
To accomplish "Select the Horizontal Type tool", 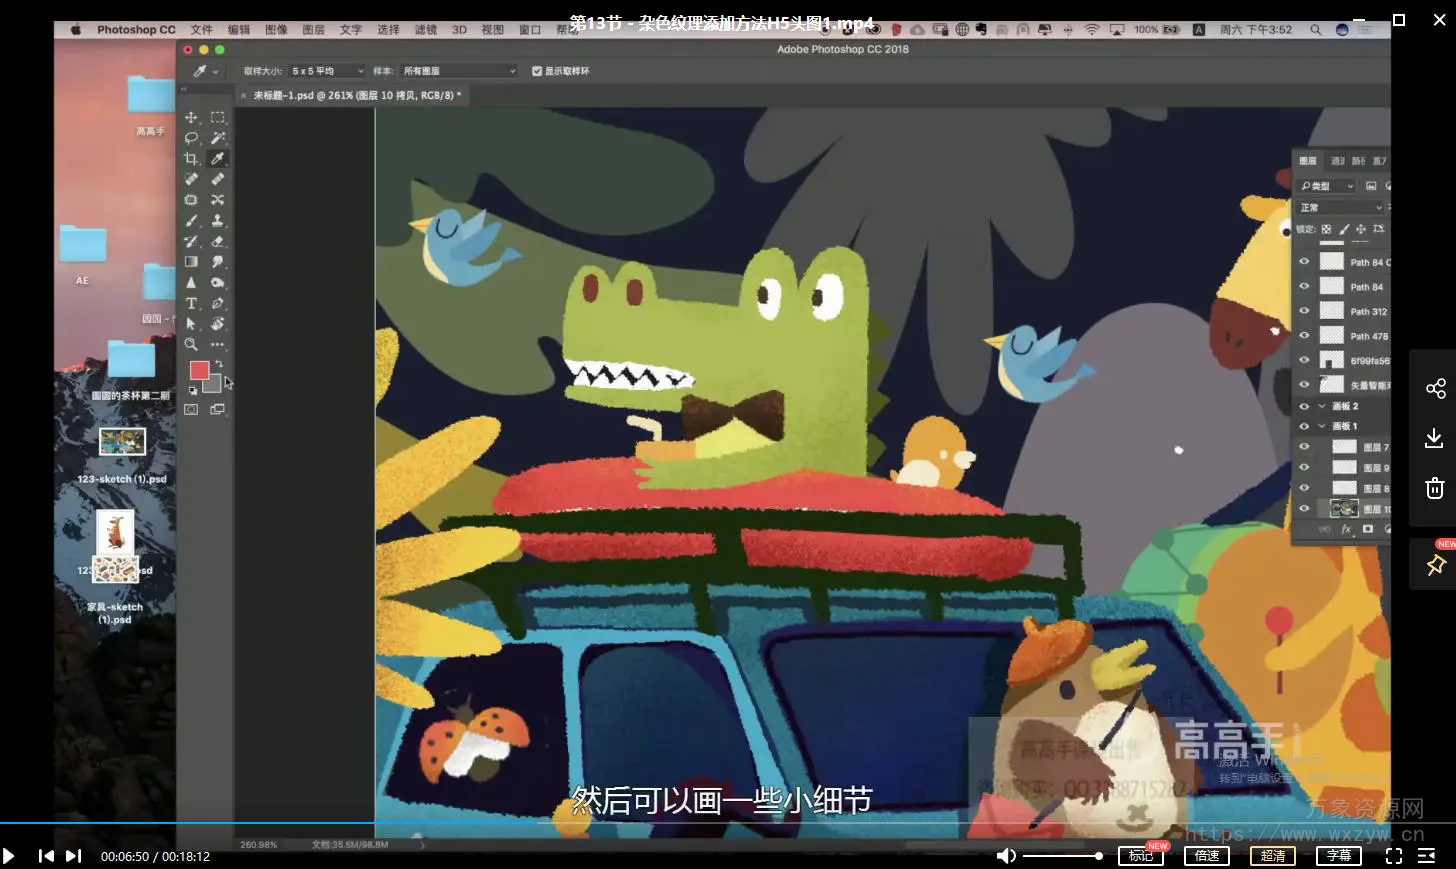I will click(191, 303).
